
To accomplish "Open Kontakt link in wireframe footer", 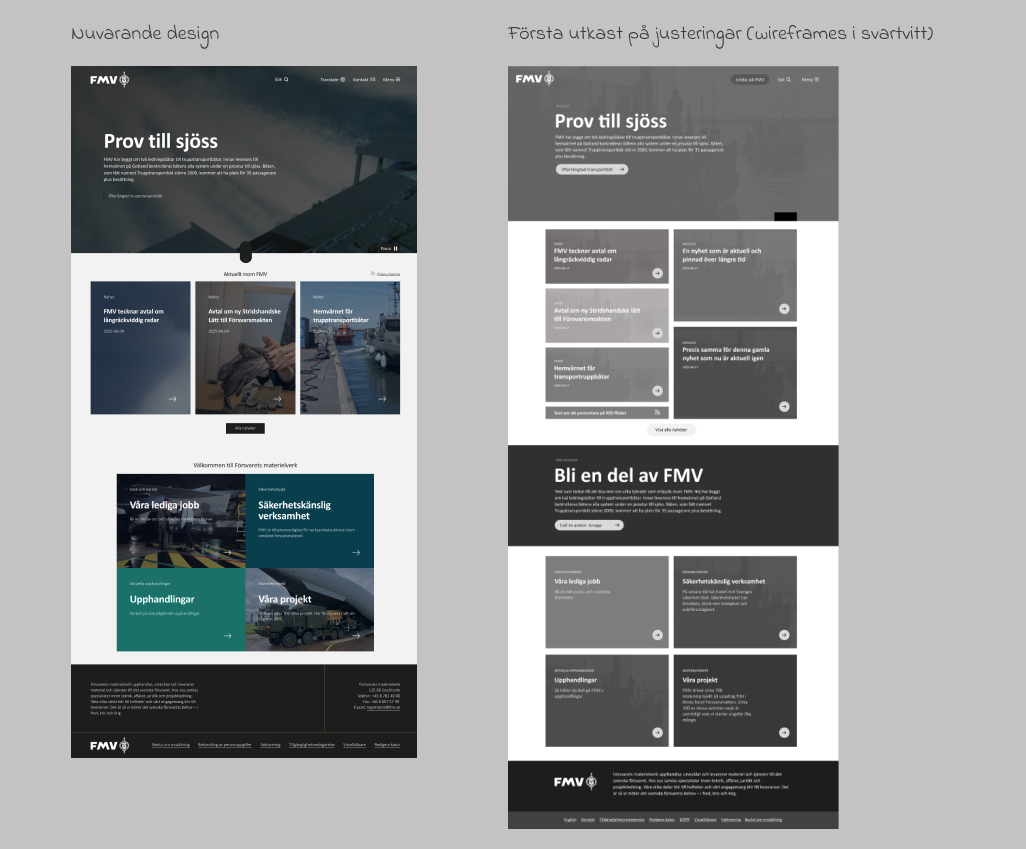I will tap(588, 820).
